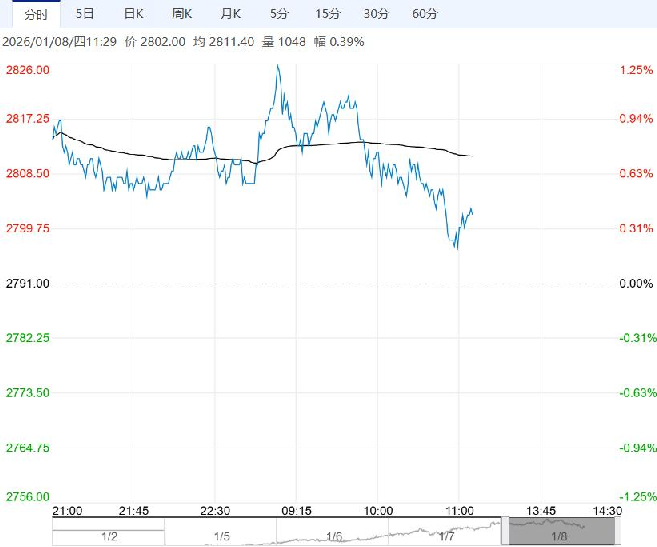
Task: Click the highest peak of blue price line
Action: 277,66
